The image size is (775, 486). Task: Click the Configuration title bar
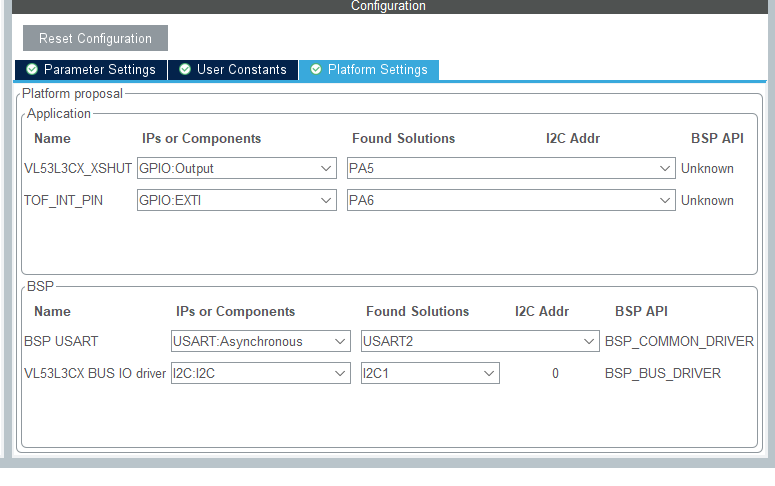click(x=389, y=6)
